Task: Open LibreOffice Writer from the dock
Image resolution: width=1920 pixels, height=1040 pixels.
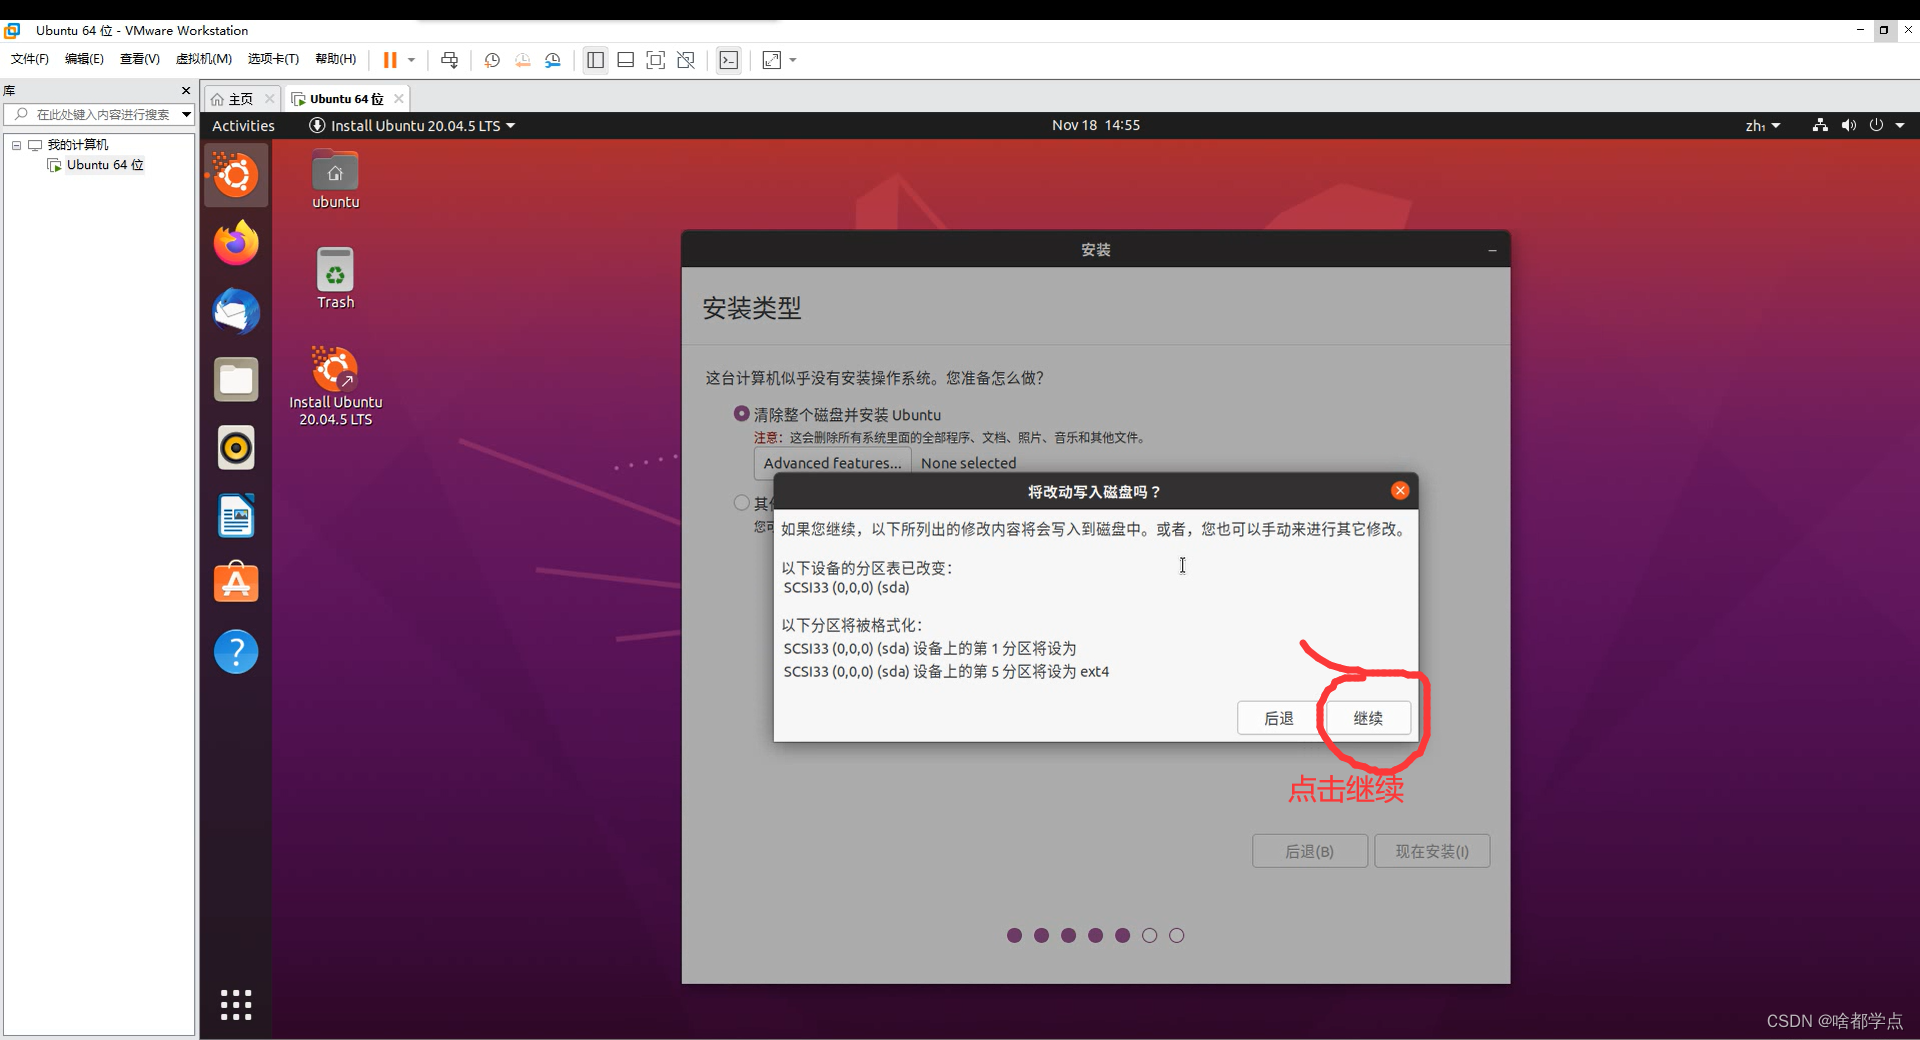Action: pos(236,516)
